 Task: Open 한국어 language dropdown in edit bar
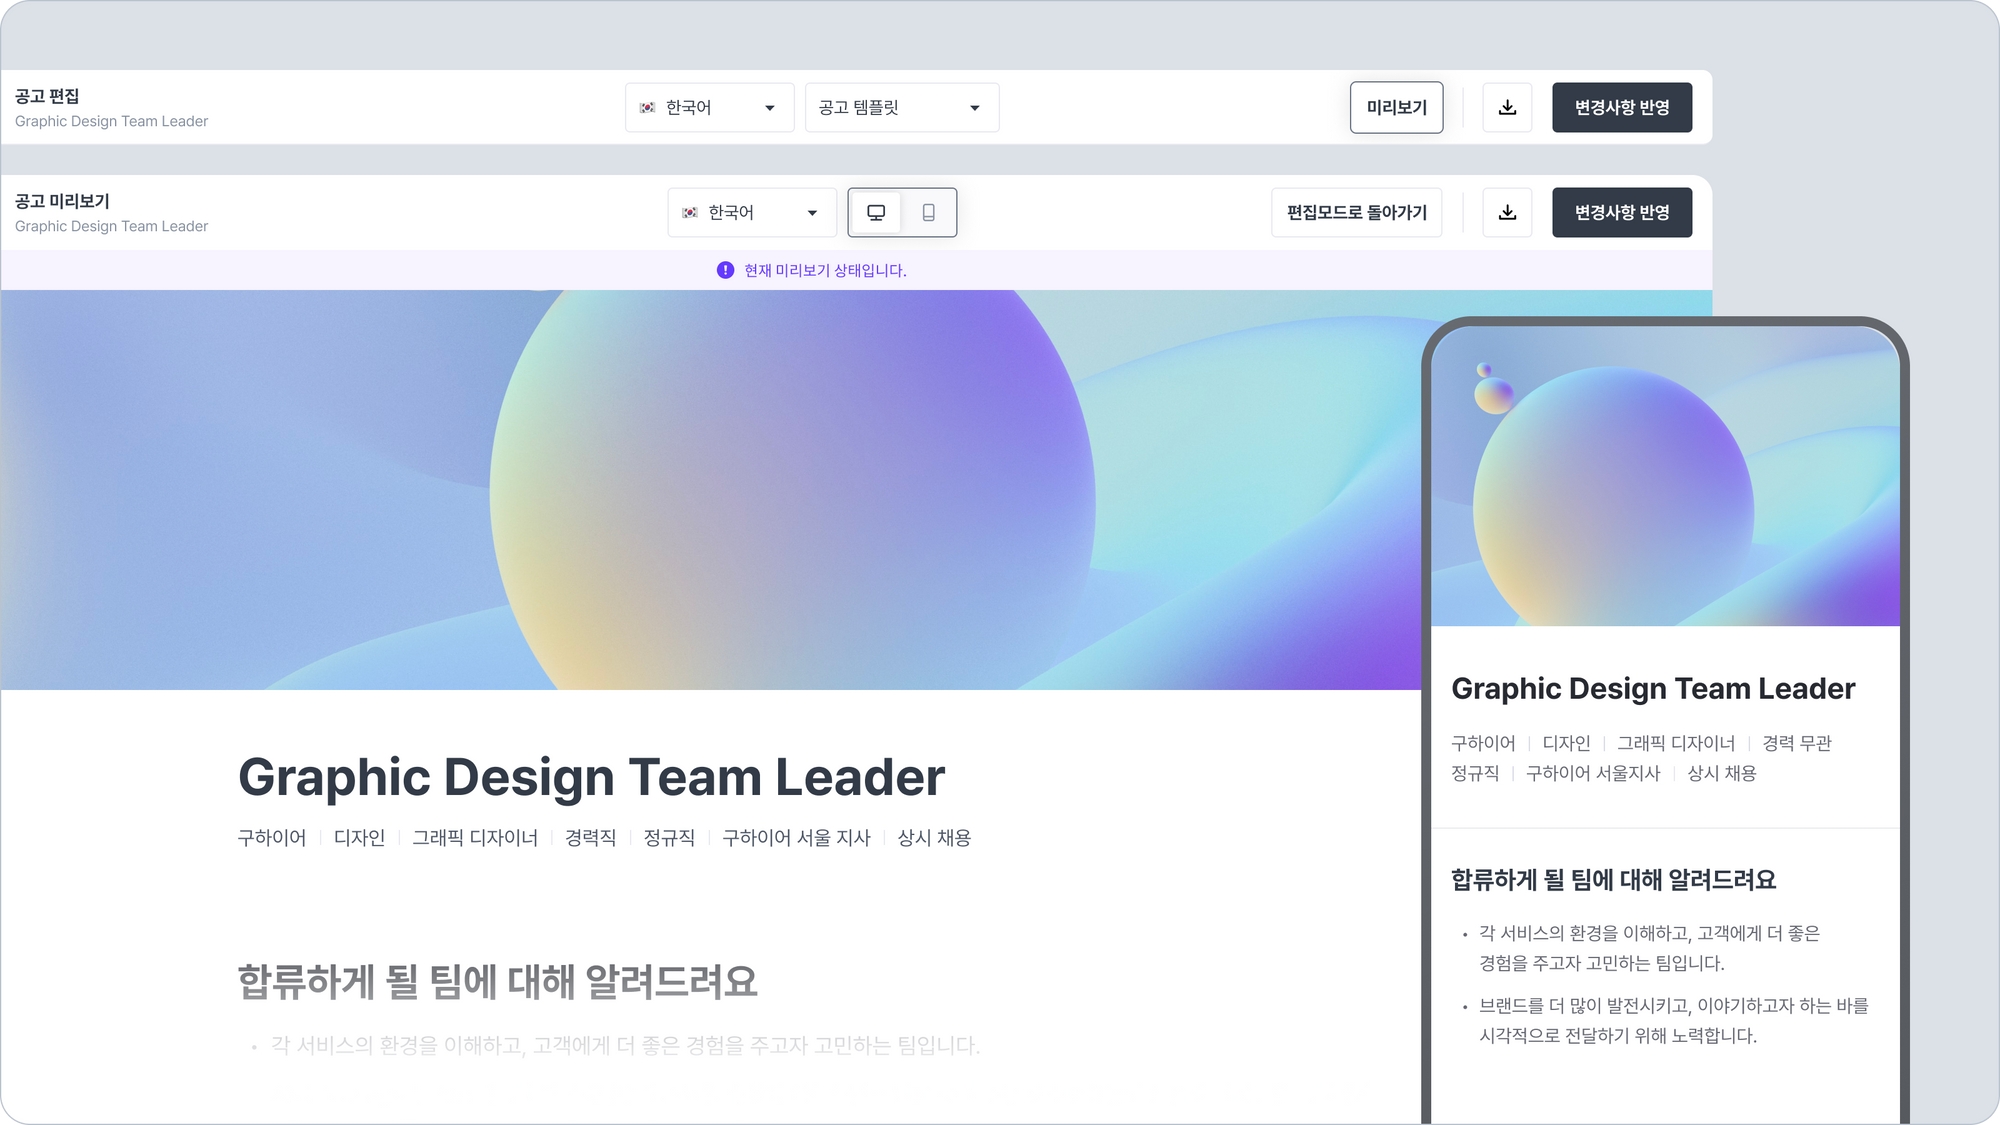(x=709, y=108)
